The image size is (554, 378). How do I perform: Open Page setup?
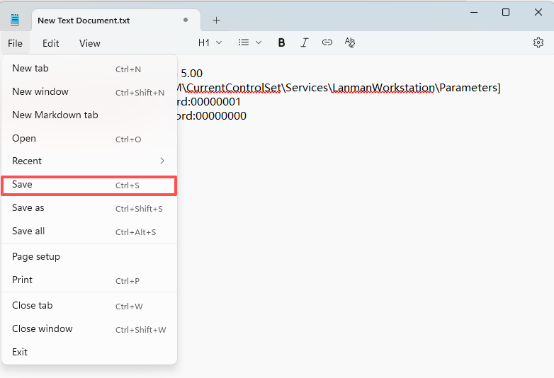tap(89, 257)
